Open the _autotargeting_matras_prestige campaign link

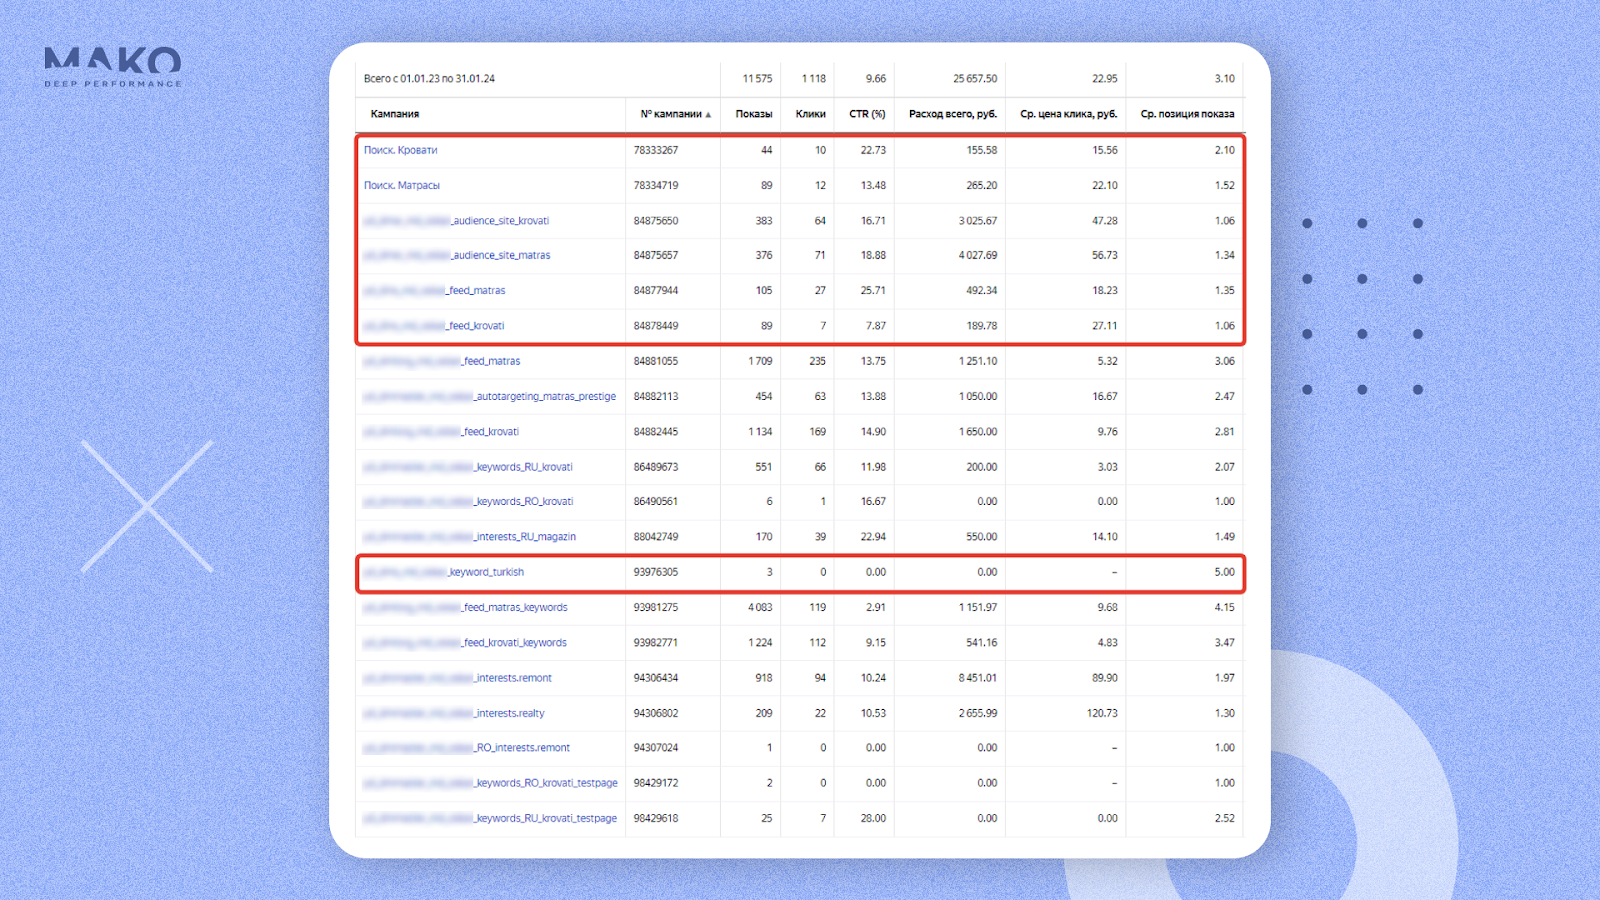490,397
